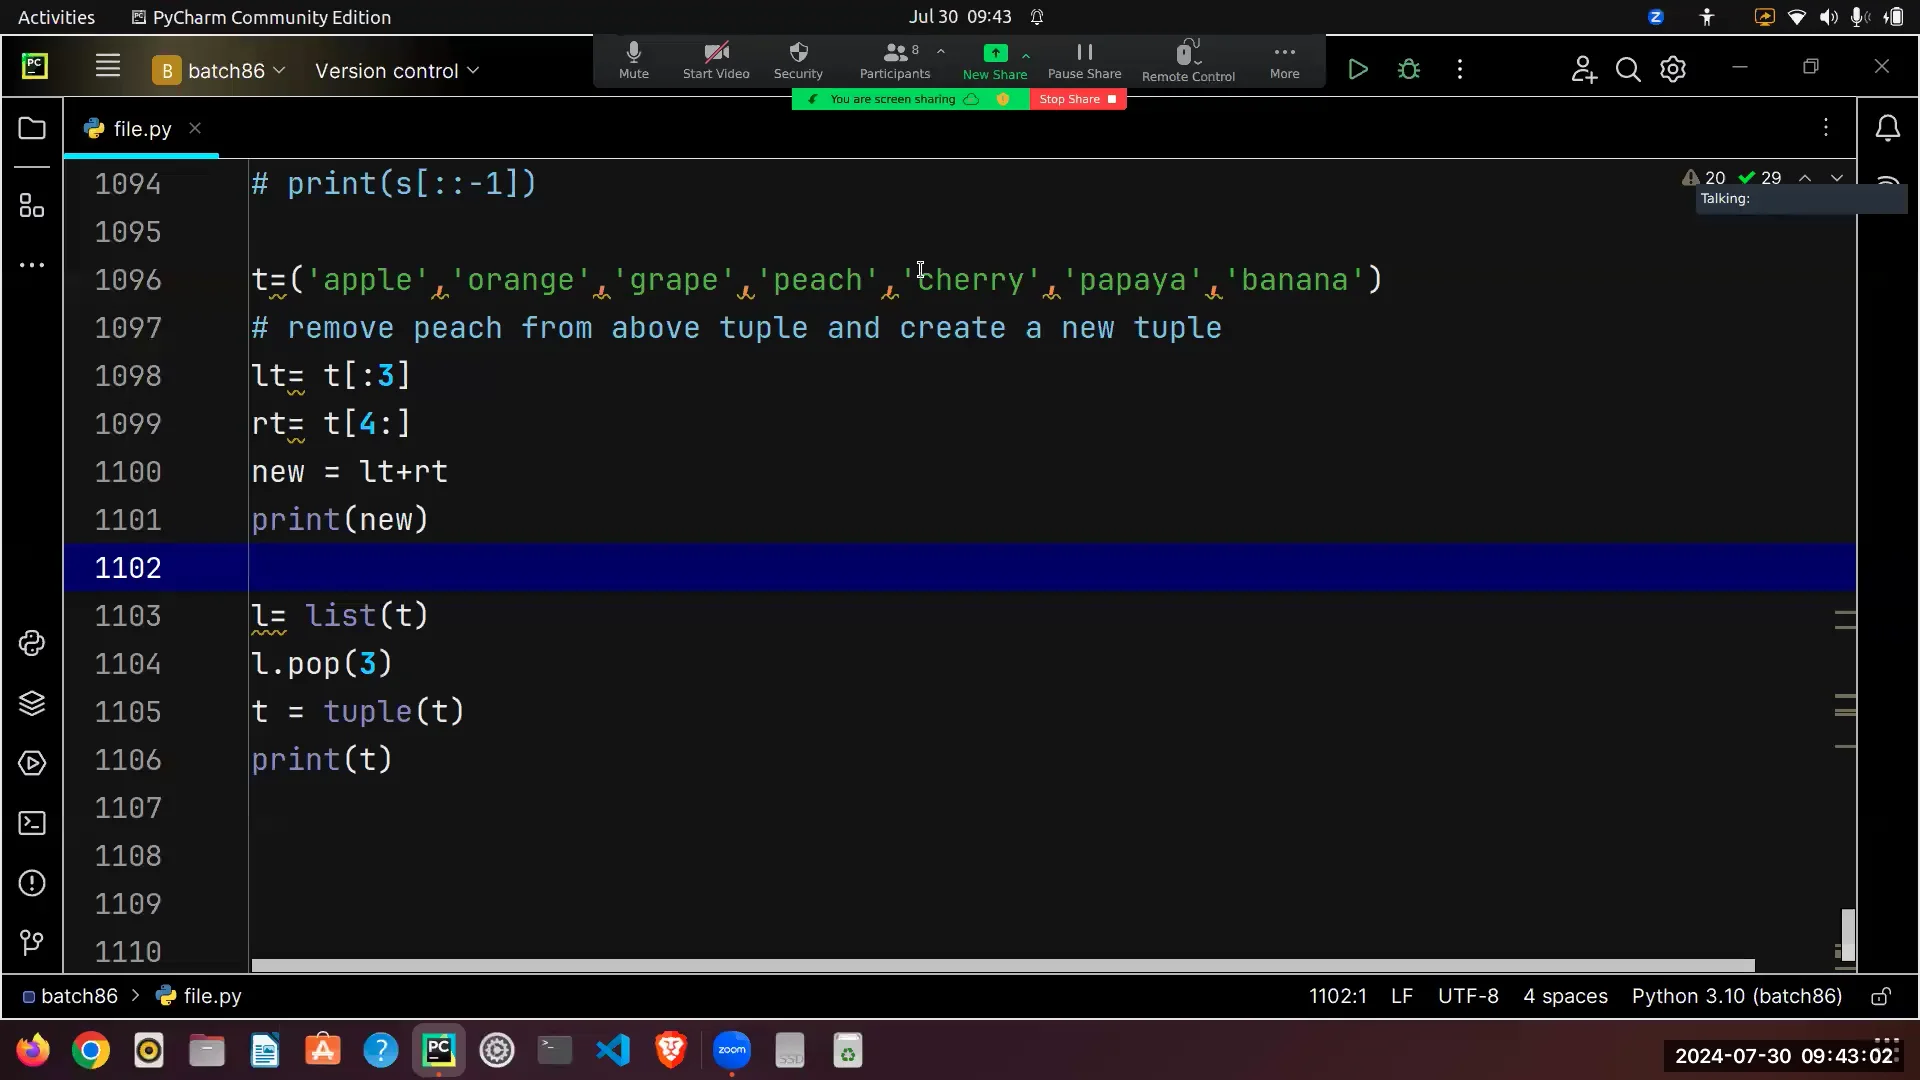Open the Services tool window
Viewport: 1920px width, 1080px height.
tap(31, 763)
